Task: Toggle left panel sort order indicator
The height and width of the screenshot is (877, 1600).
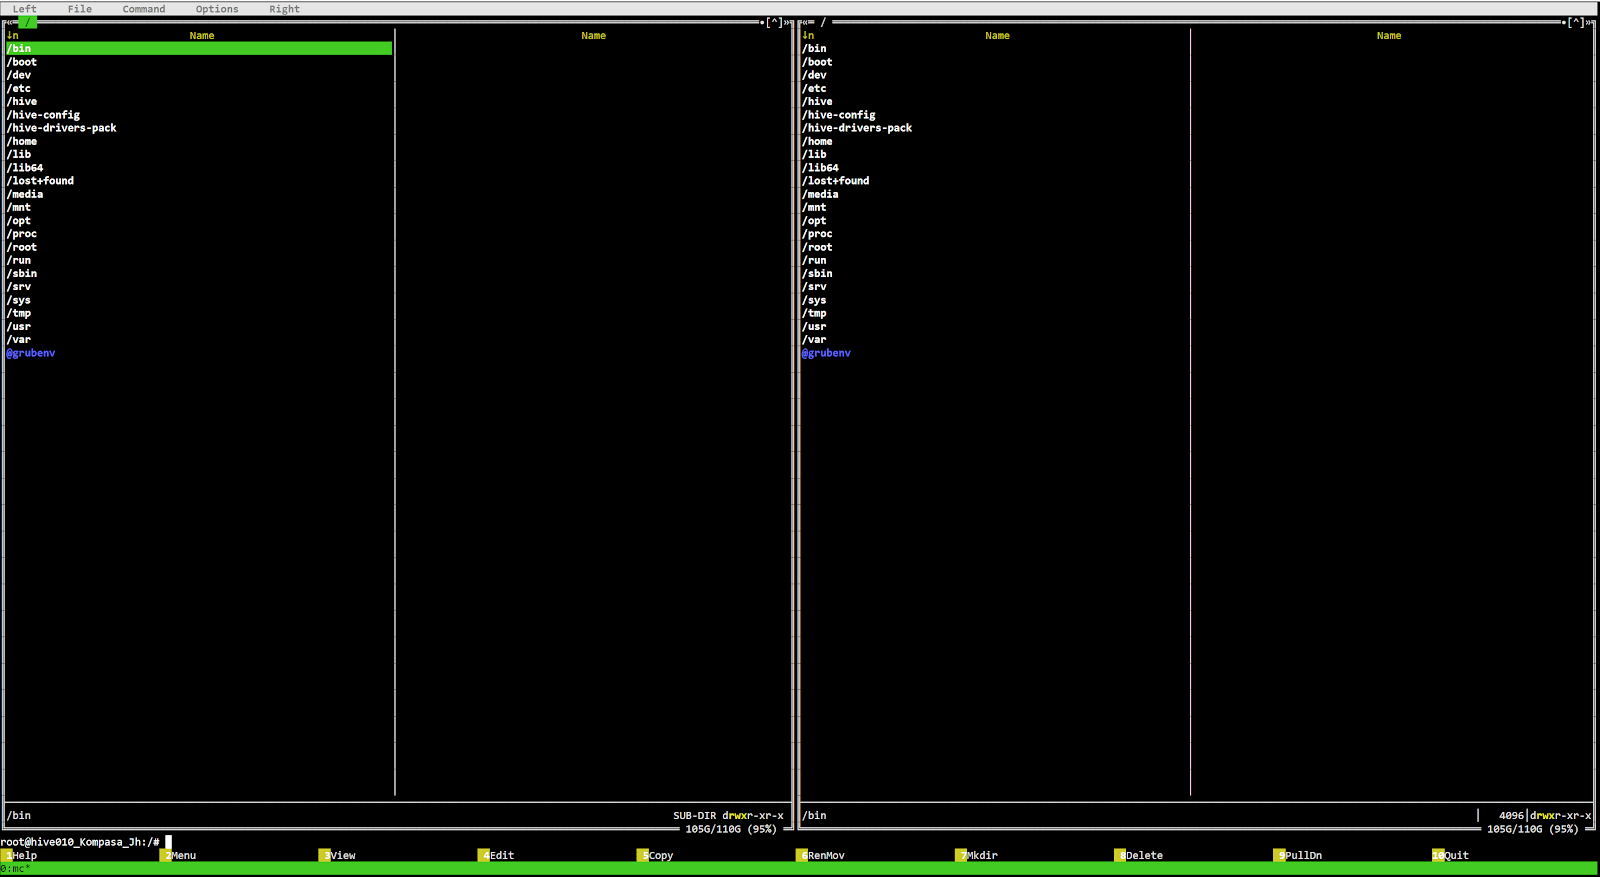Action: (x=13, y=36)
